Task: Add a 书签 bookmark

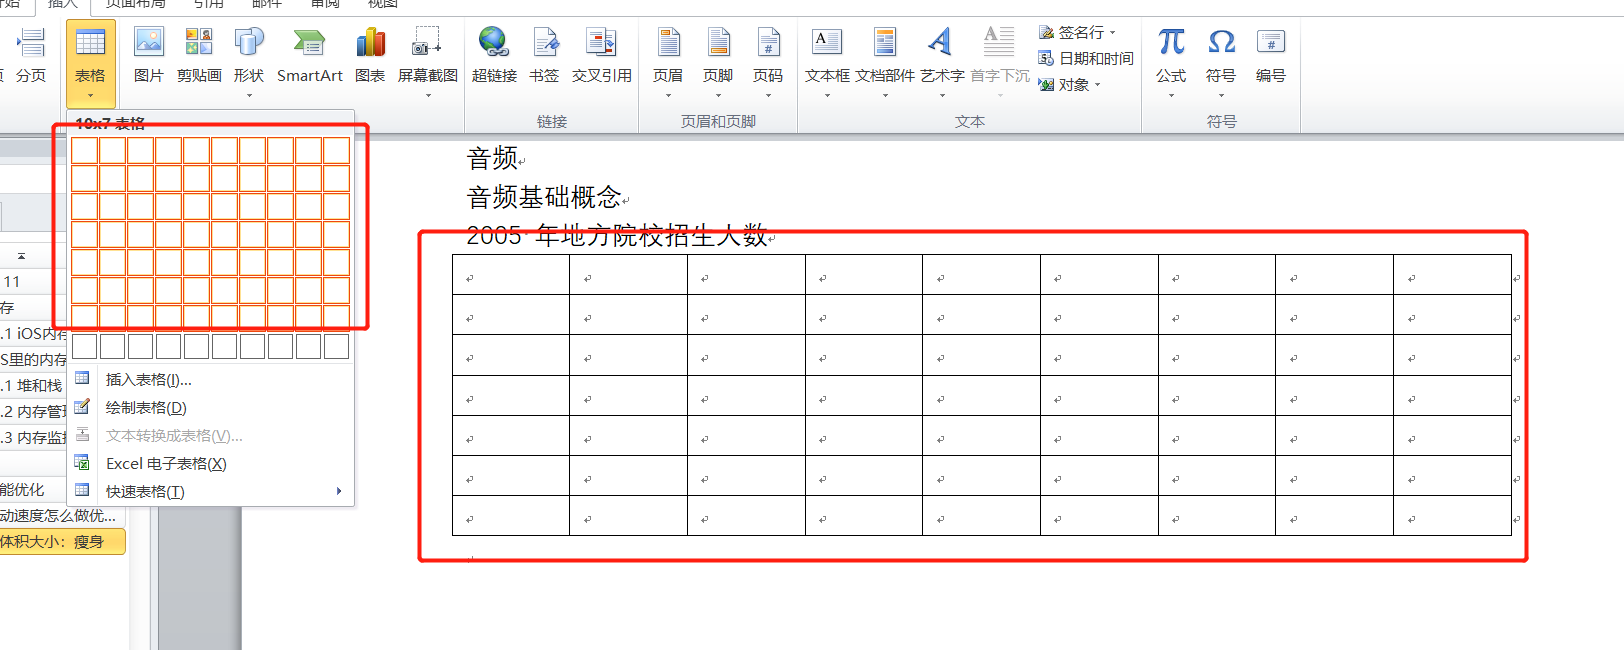Action: [x=544, y=54]
